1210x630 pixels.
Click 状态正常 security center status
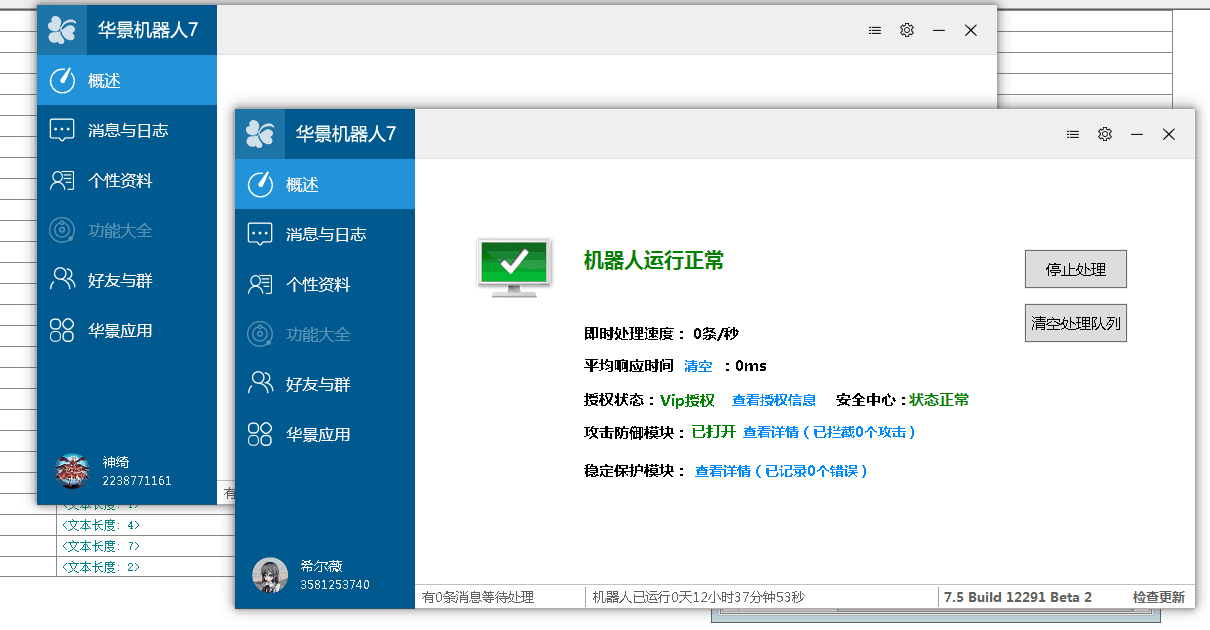tap(939, 400)
